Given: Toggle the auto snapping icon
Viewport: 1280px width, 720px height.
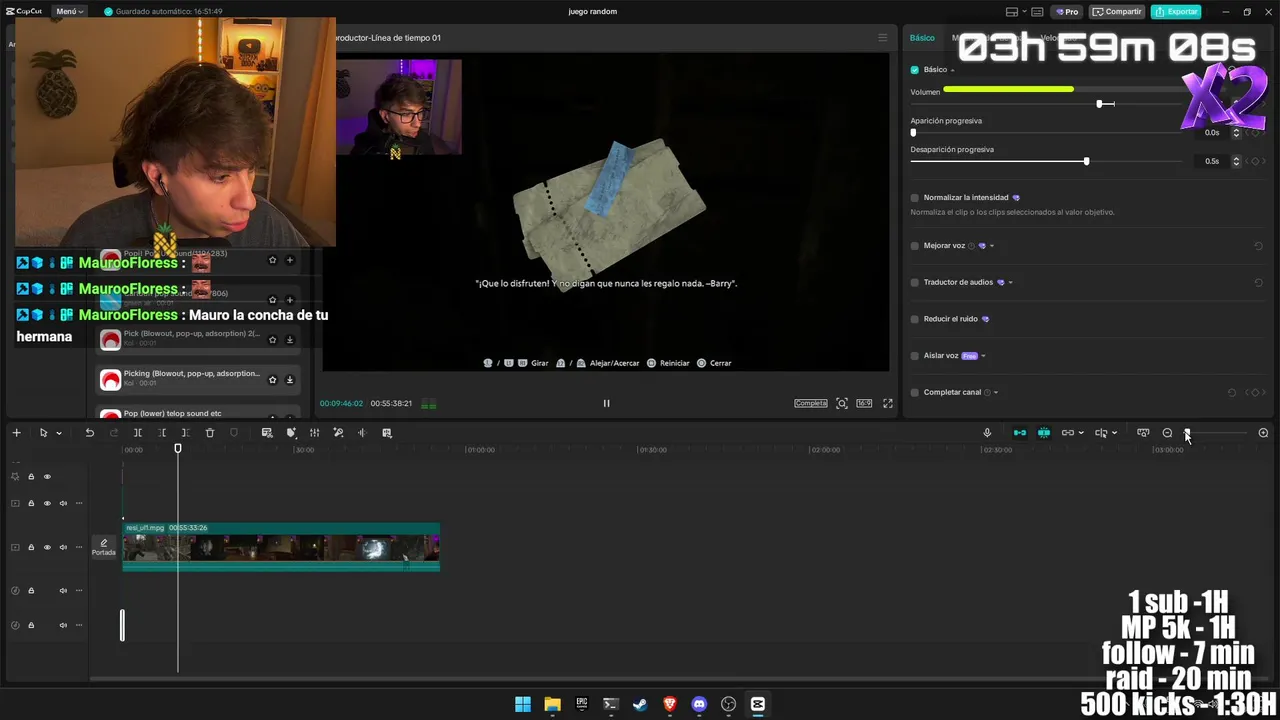Looking at the screenshot, I should (1044, 433).
